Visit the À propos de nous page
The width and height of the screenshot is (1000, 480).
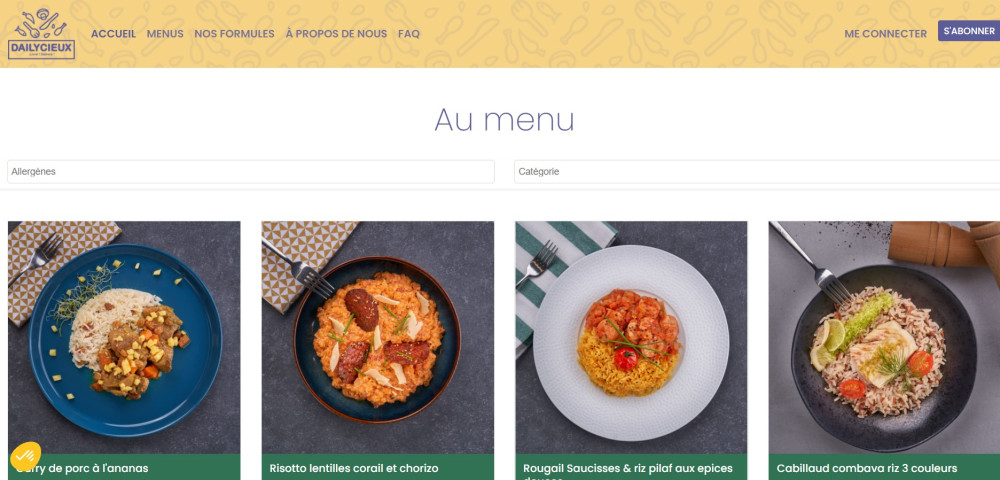pyautogui.click(x=336, y=34)
